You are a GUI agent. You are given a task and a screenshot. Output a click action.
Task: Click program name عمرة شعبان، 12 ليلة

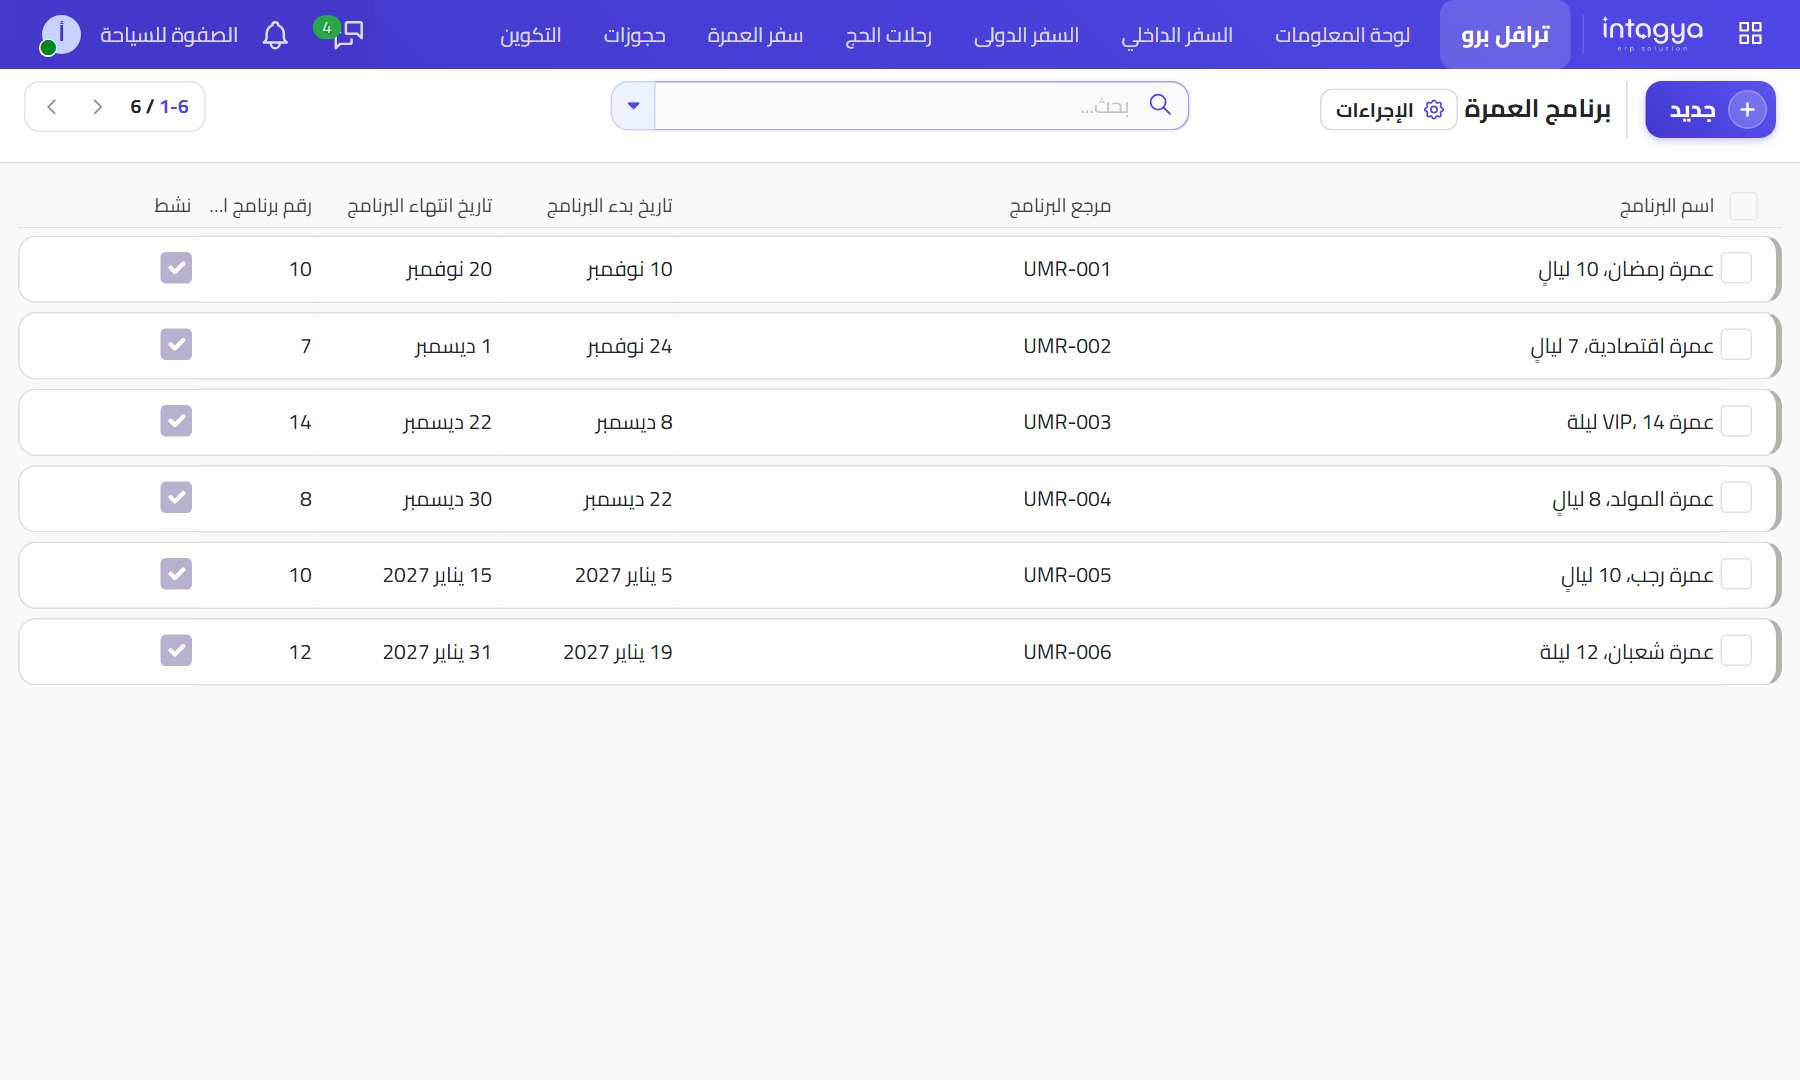pyautogui.click(x=1627, y=652)
